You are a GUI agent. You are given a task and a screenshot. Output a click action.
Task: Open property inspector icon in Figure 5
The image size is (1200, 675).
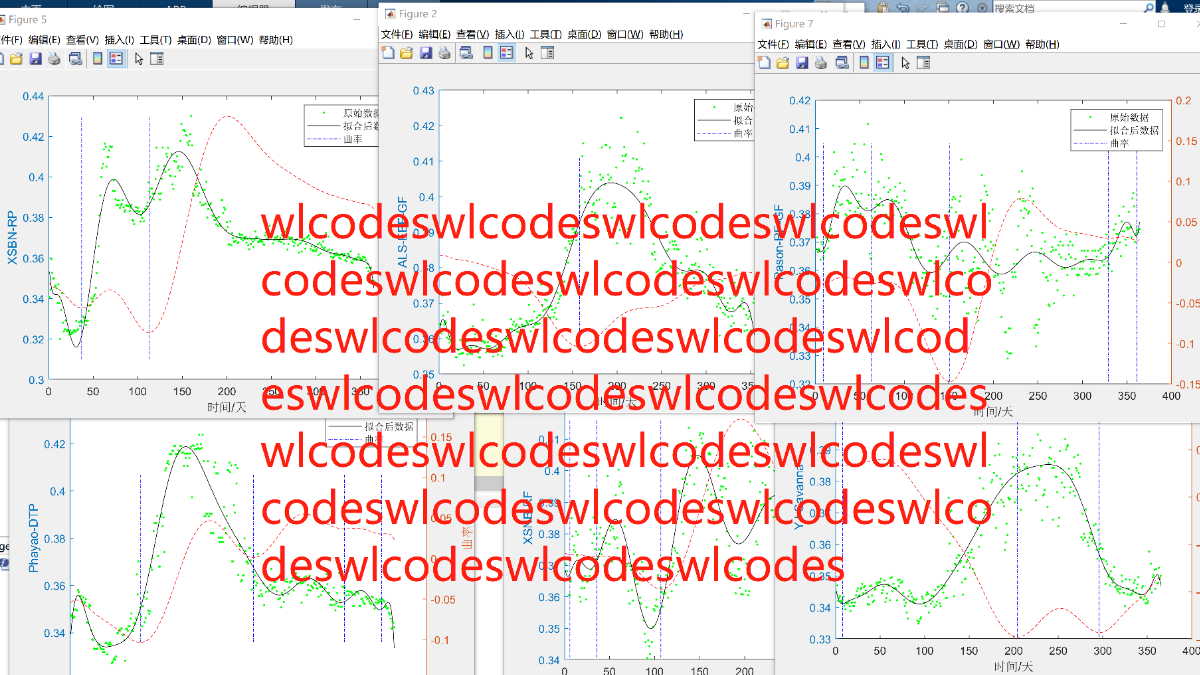[x=157, y=59]
